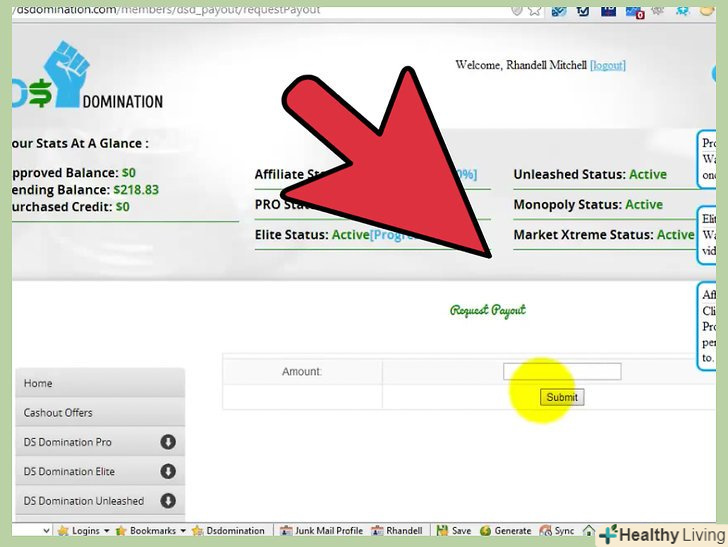
Task: Click the Amount label
Action: coord(302,371)
